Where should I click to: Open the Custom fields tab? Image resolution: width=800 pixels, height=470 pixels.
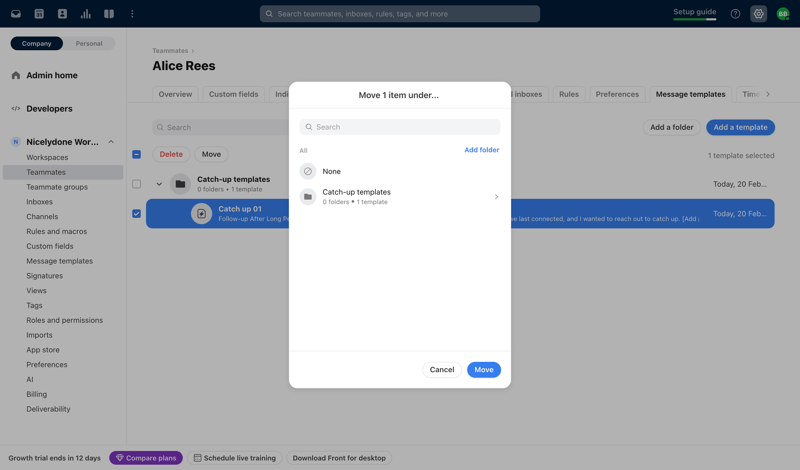point(234,94)
